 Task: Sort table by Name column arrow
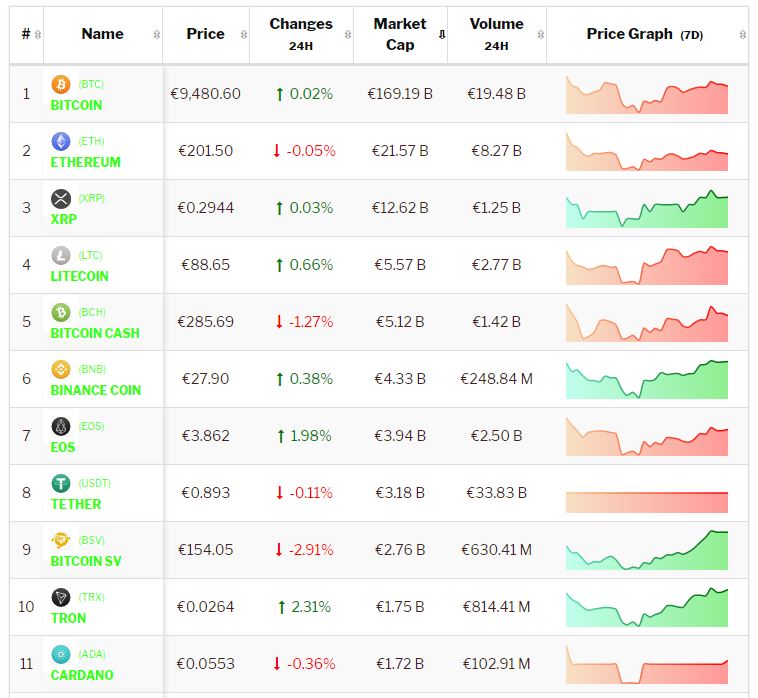156,35
